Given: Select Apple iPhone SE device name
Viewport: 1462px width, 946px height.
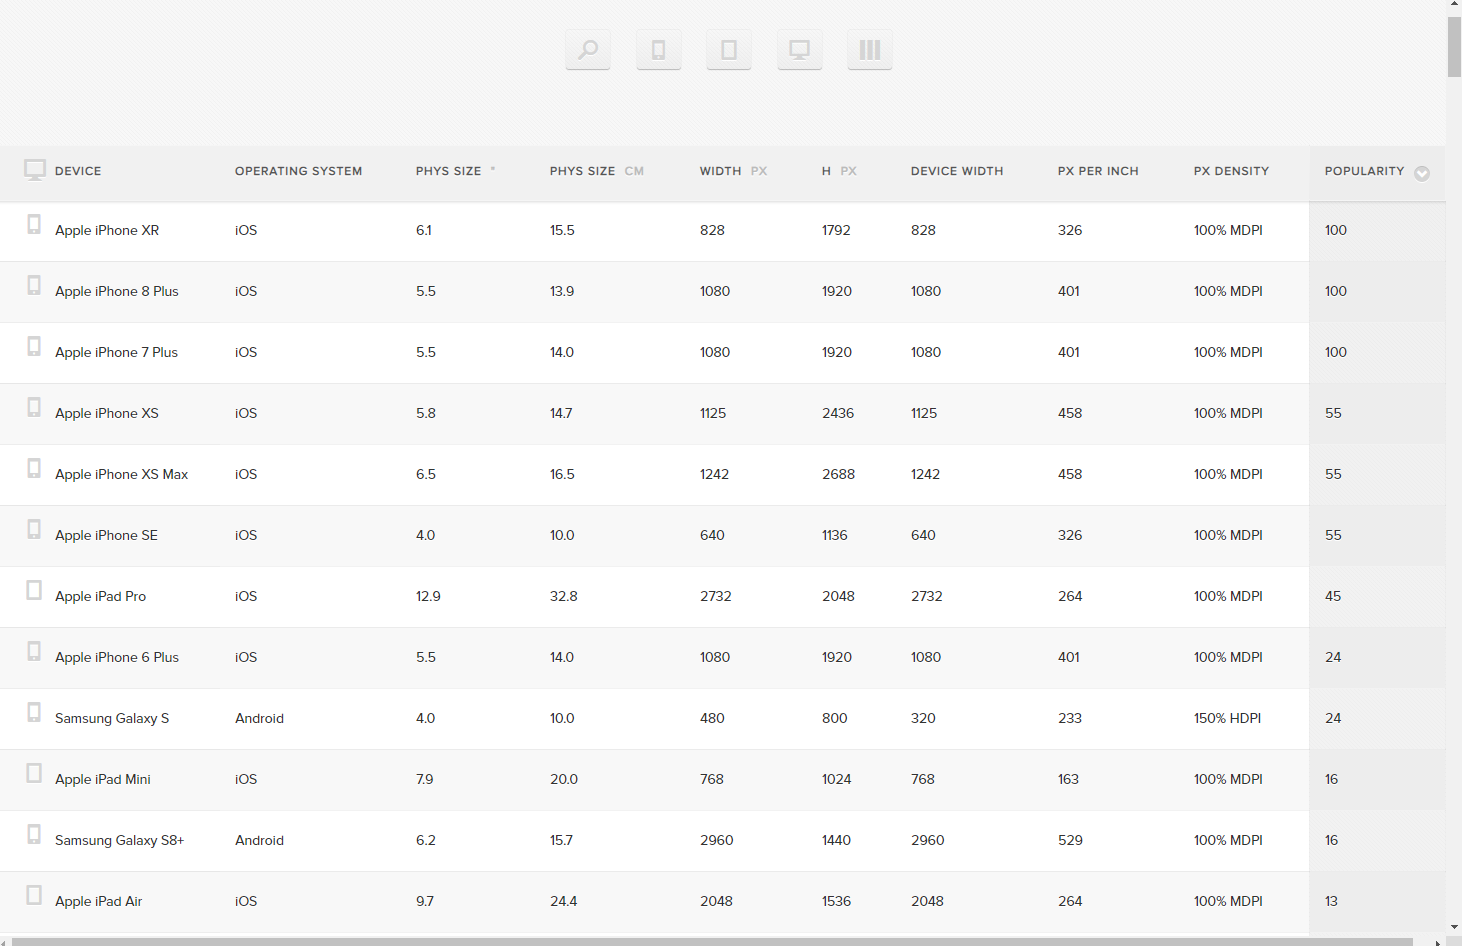Looking at the screenshot, I should click(106, 535).
